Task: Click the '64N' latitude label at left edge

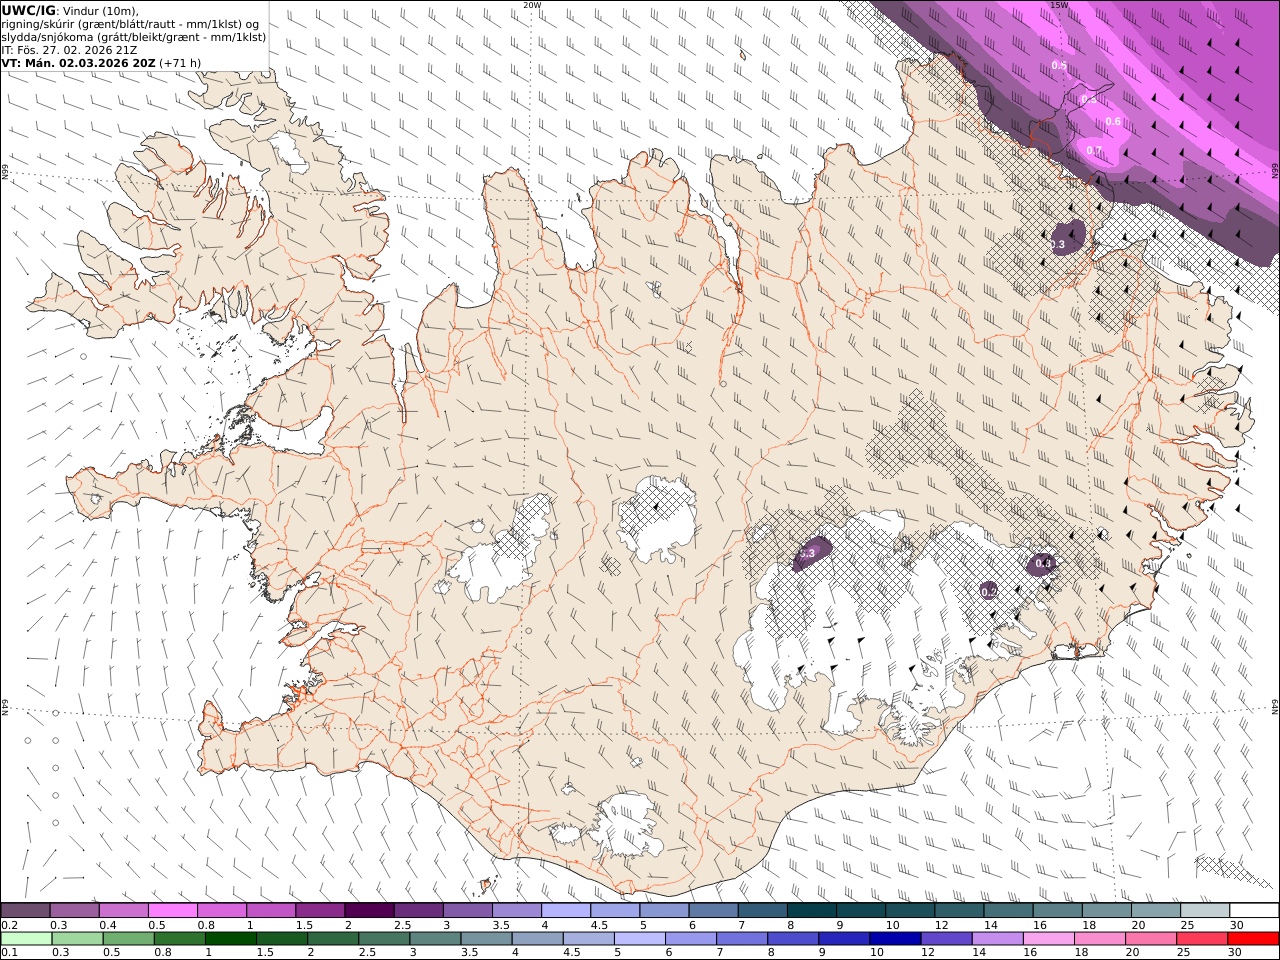Action: [x=4, y=706]
